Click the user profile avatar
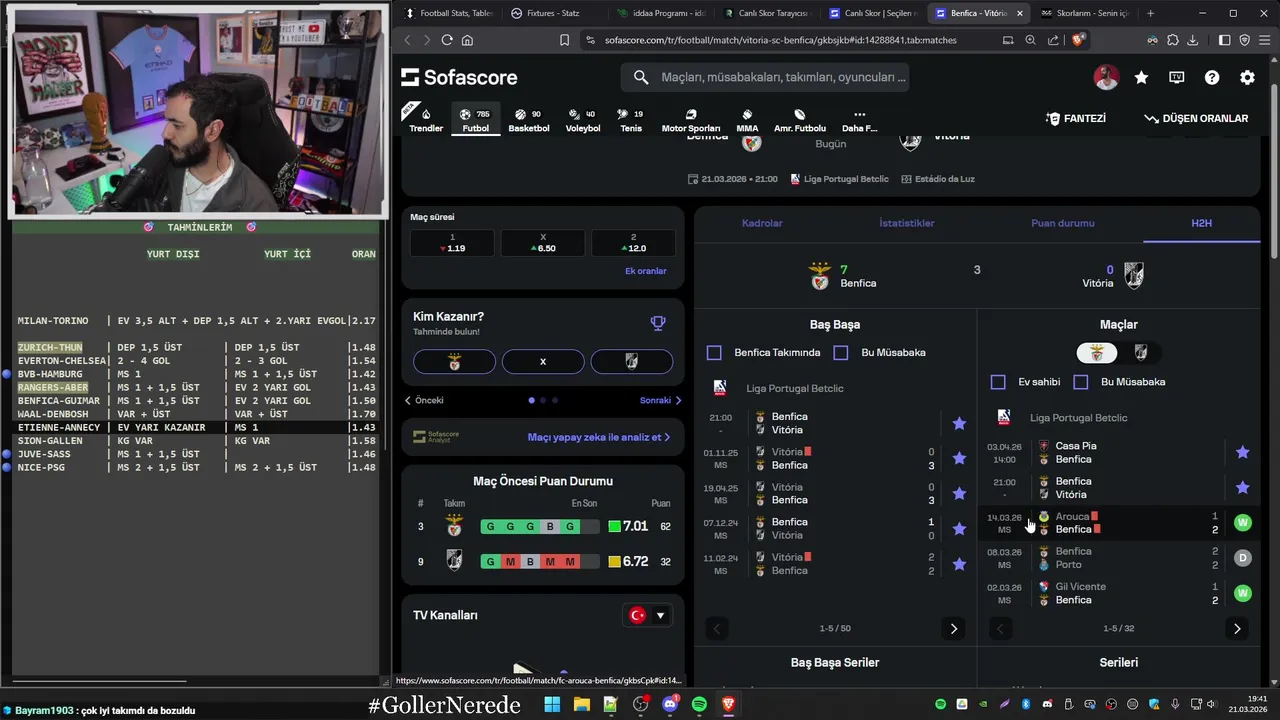 pyautogui.click(x=1106, y=77)
